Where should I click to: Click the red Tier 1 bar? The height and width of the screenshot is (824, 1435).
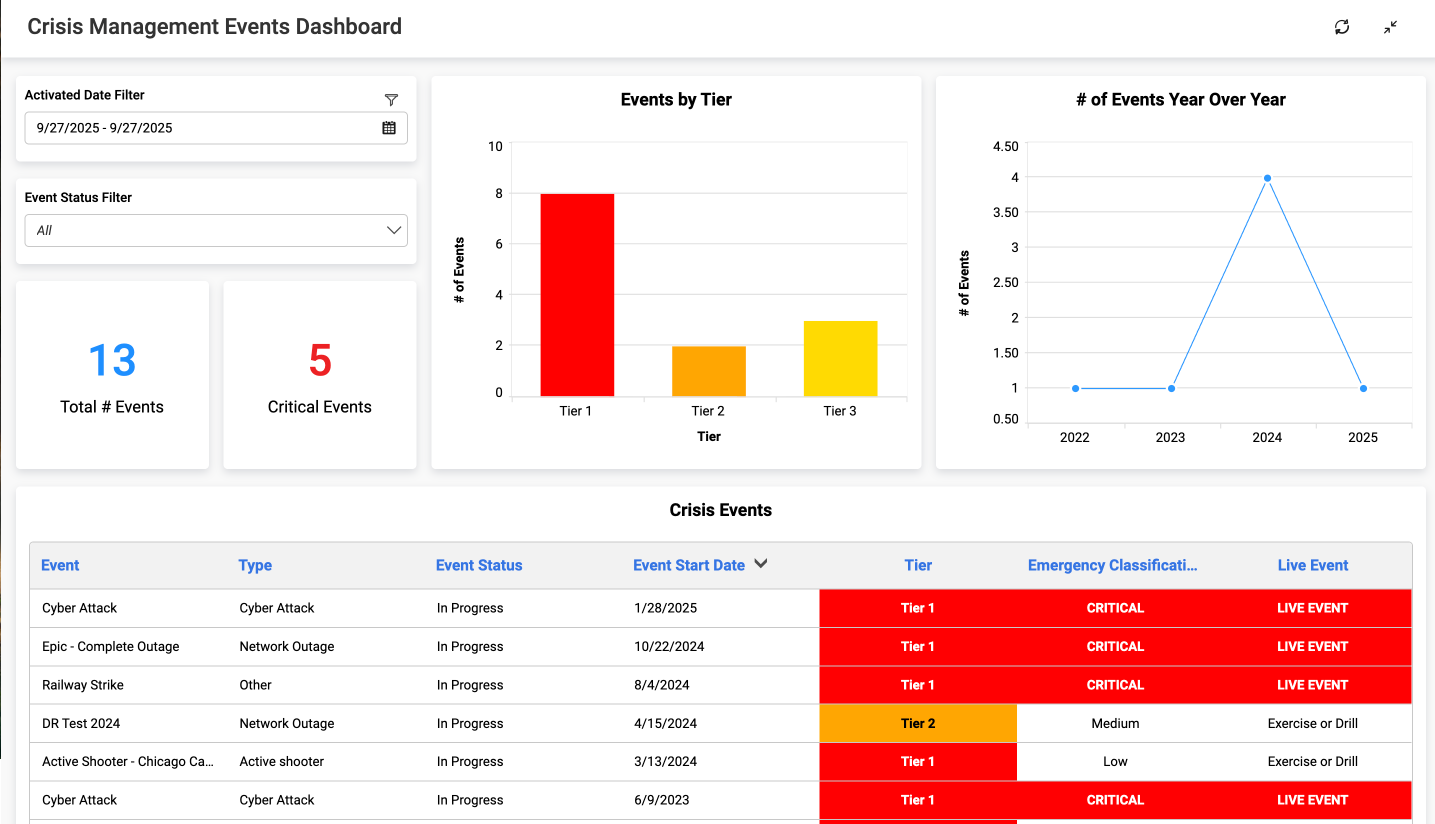click(x=577, y=295)
